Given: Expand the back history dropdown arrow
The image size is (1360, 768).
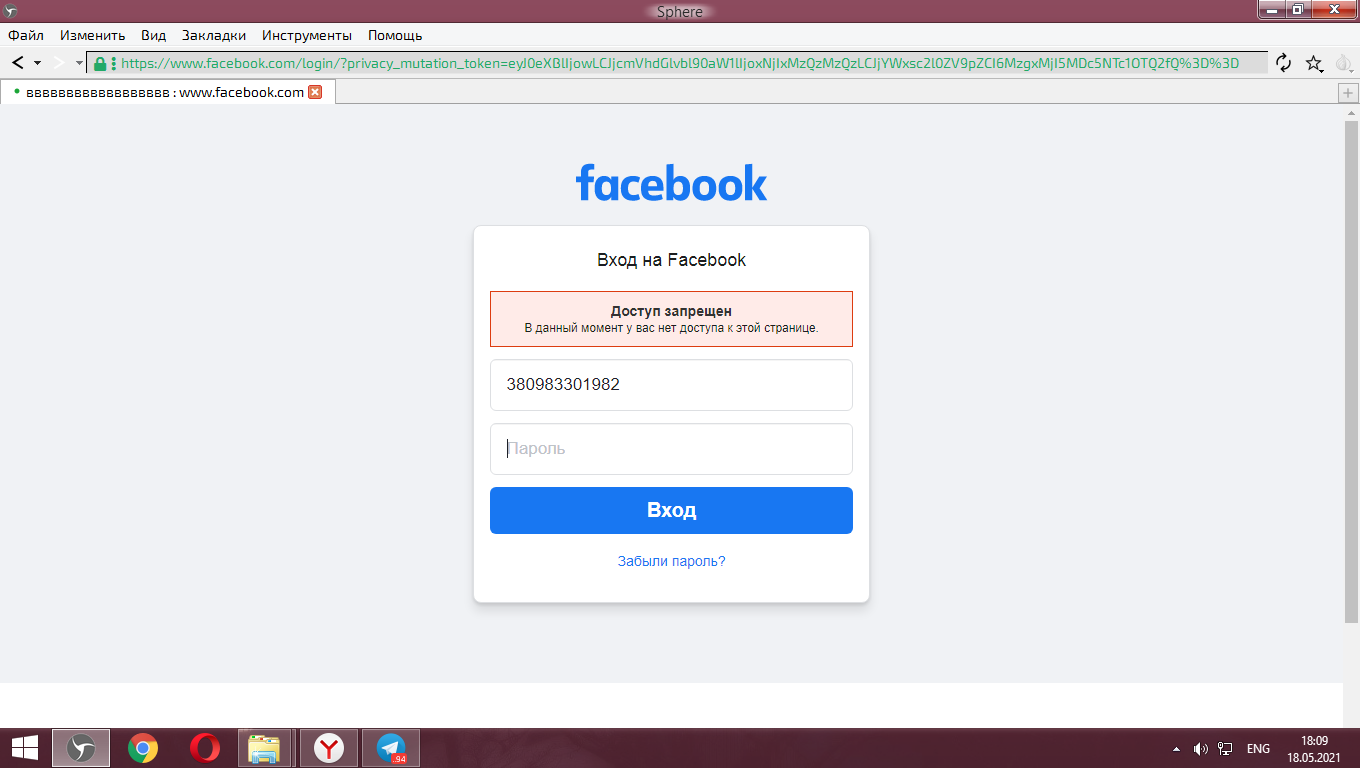Looking at the screenshot, I should click(x=38, y=62).
